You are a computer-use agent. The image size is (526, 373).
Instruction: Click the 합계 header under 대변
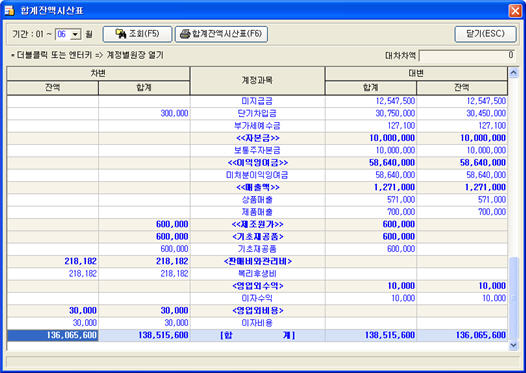tap(371, 88)
